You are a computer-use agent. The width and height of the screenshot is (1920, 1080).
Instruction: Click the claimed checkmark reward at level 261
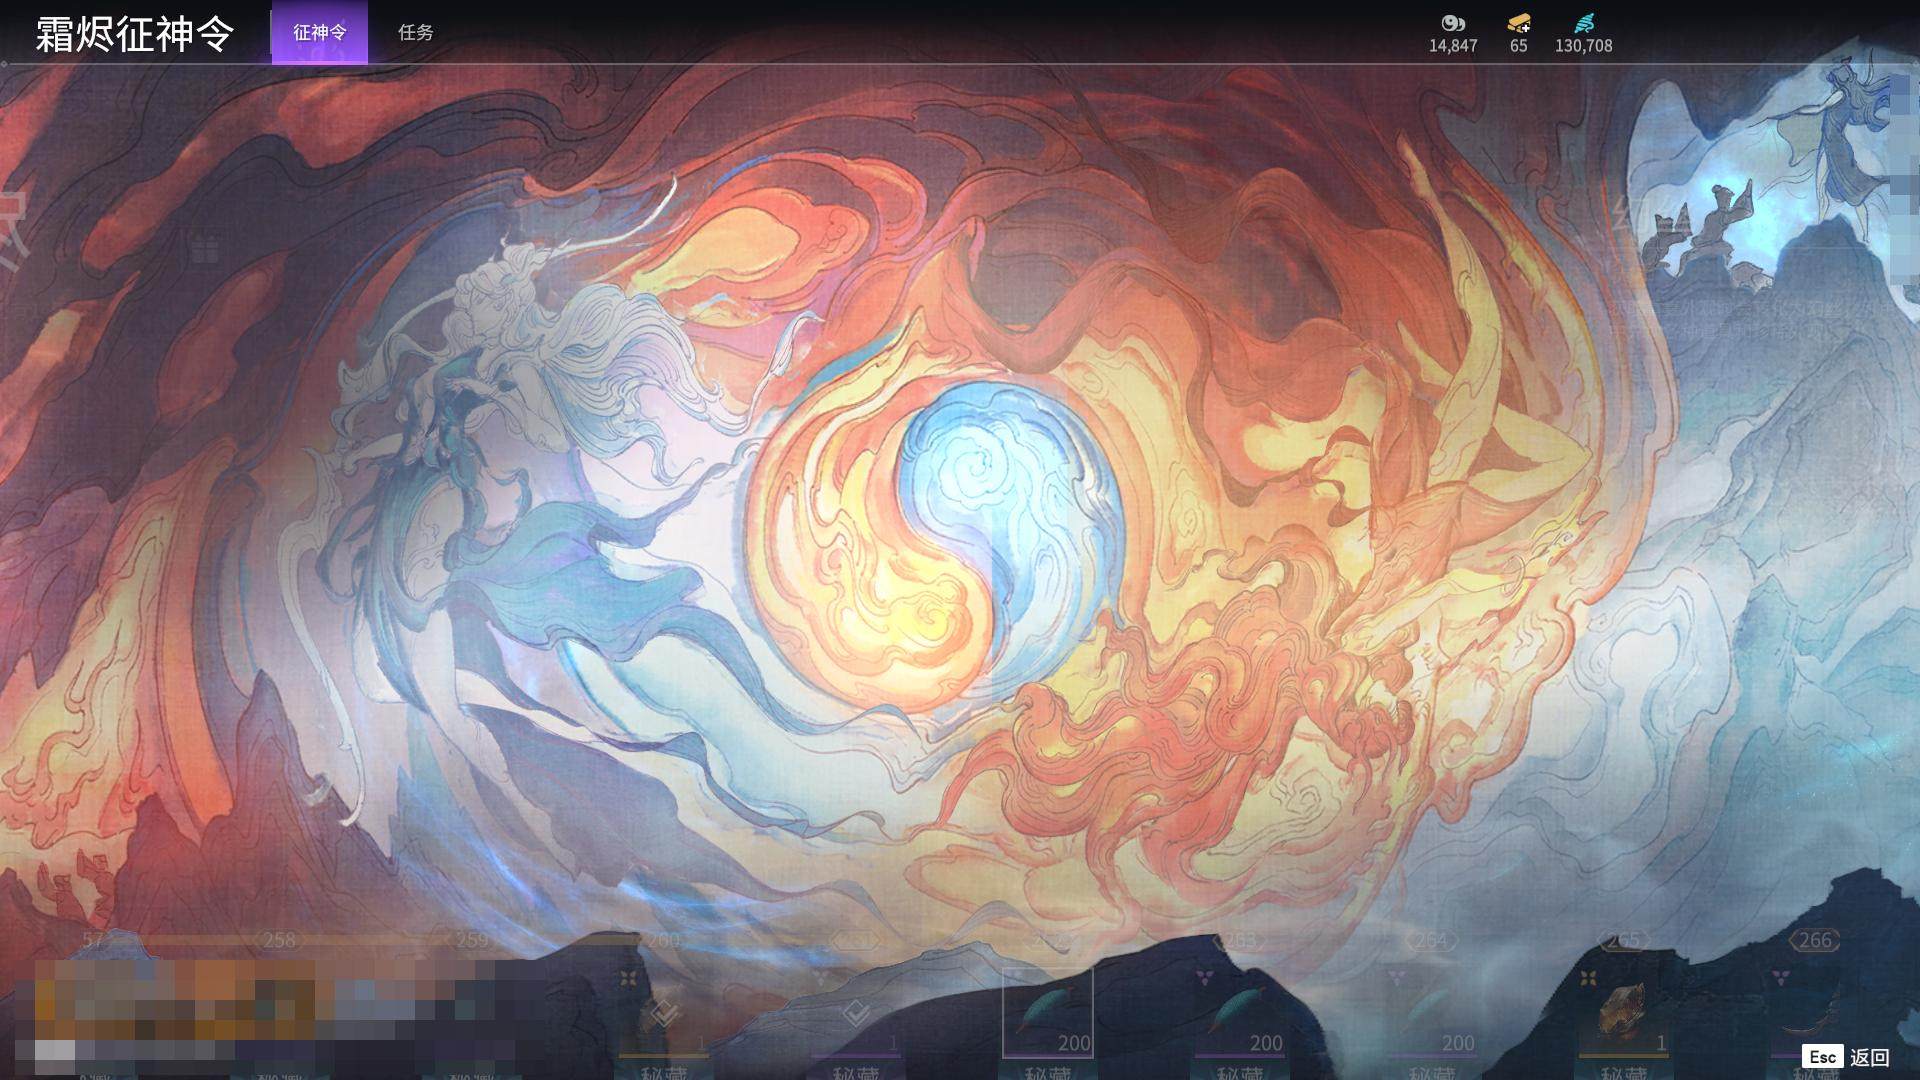[855, 1014]
